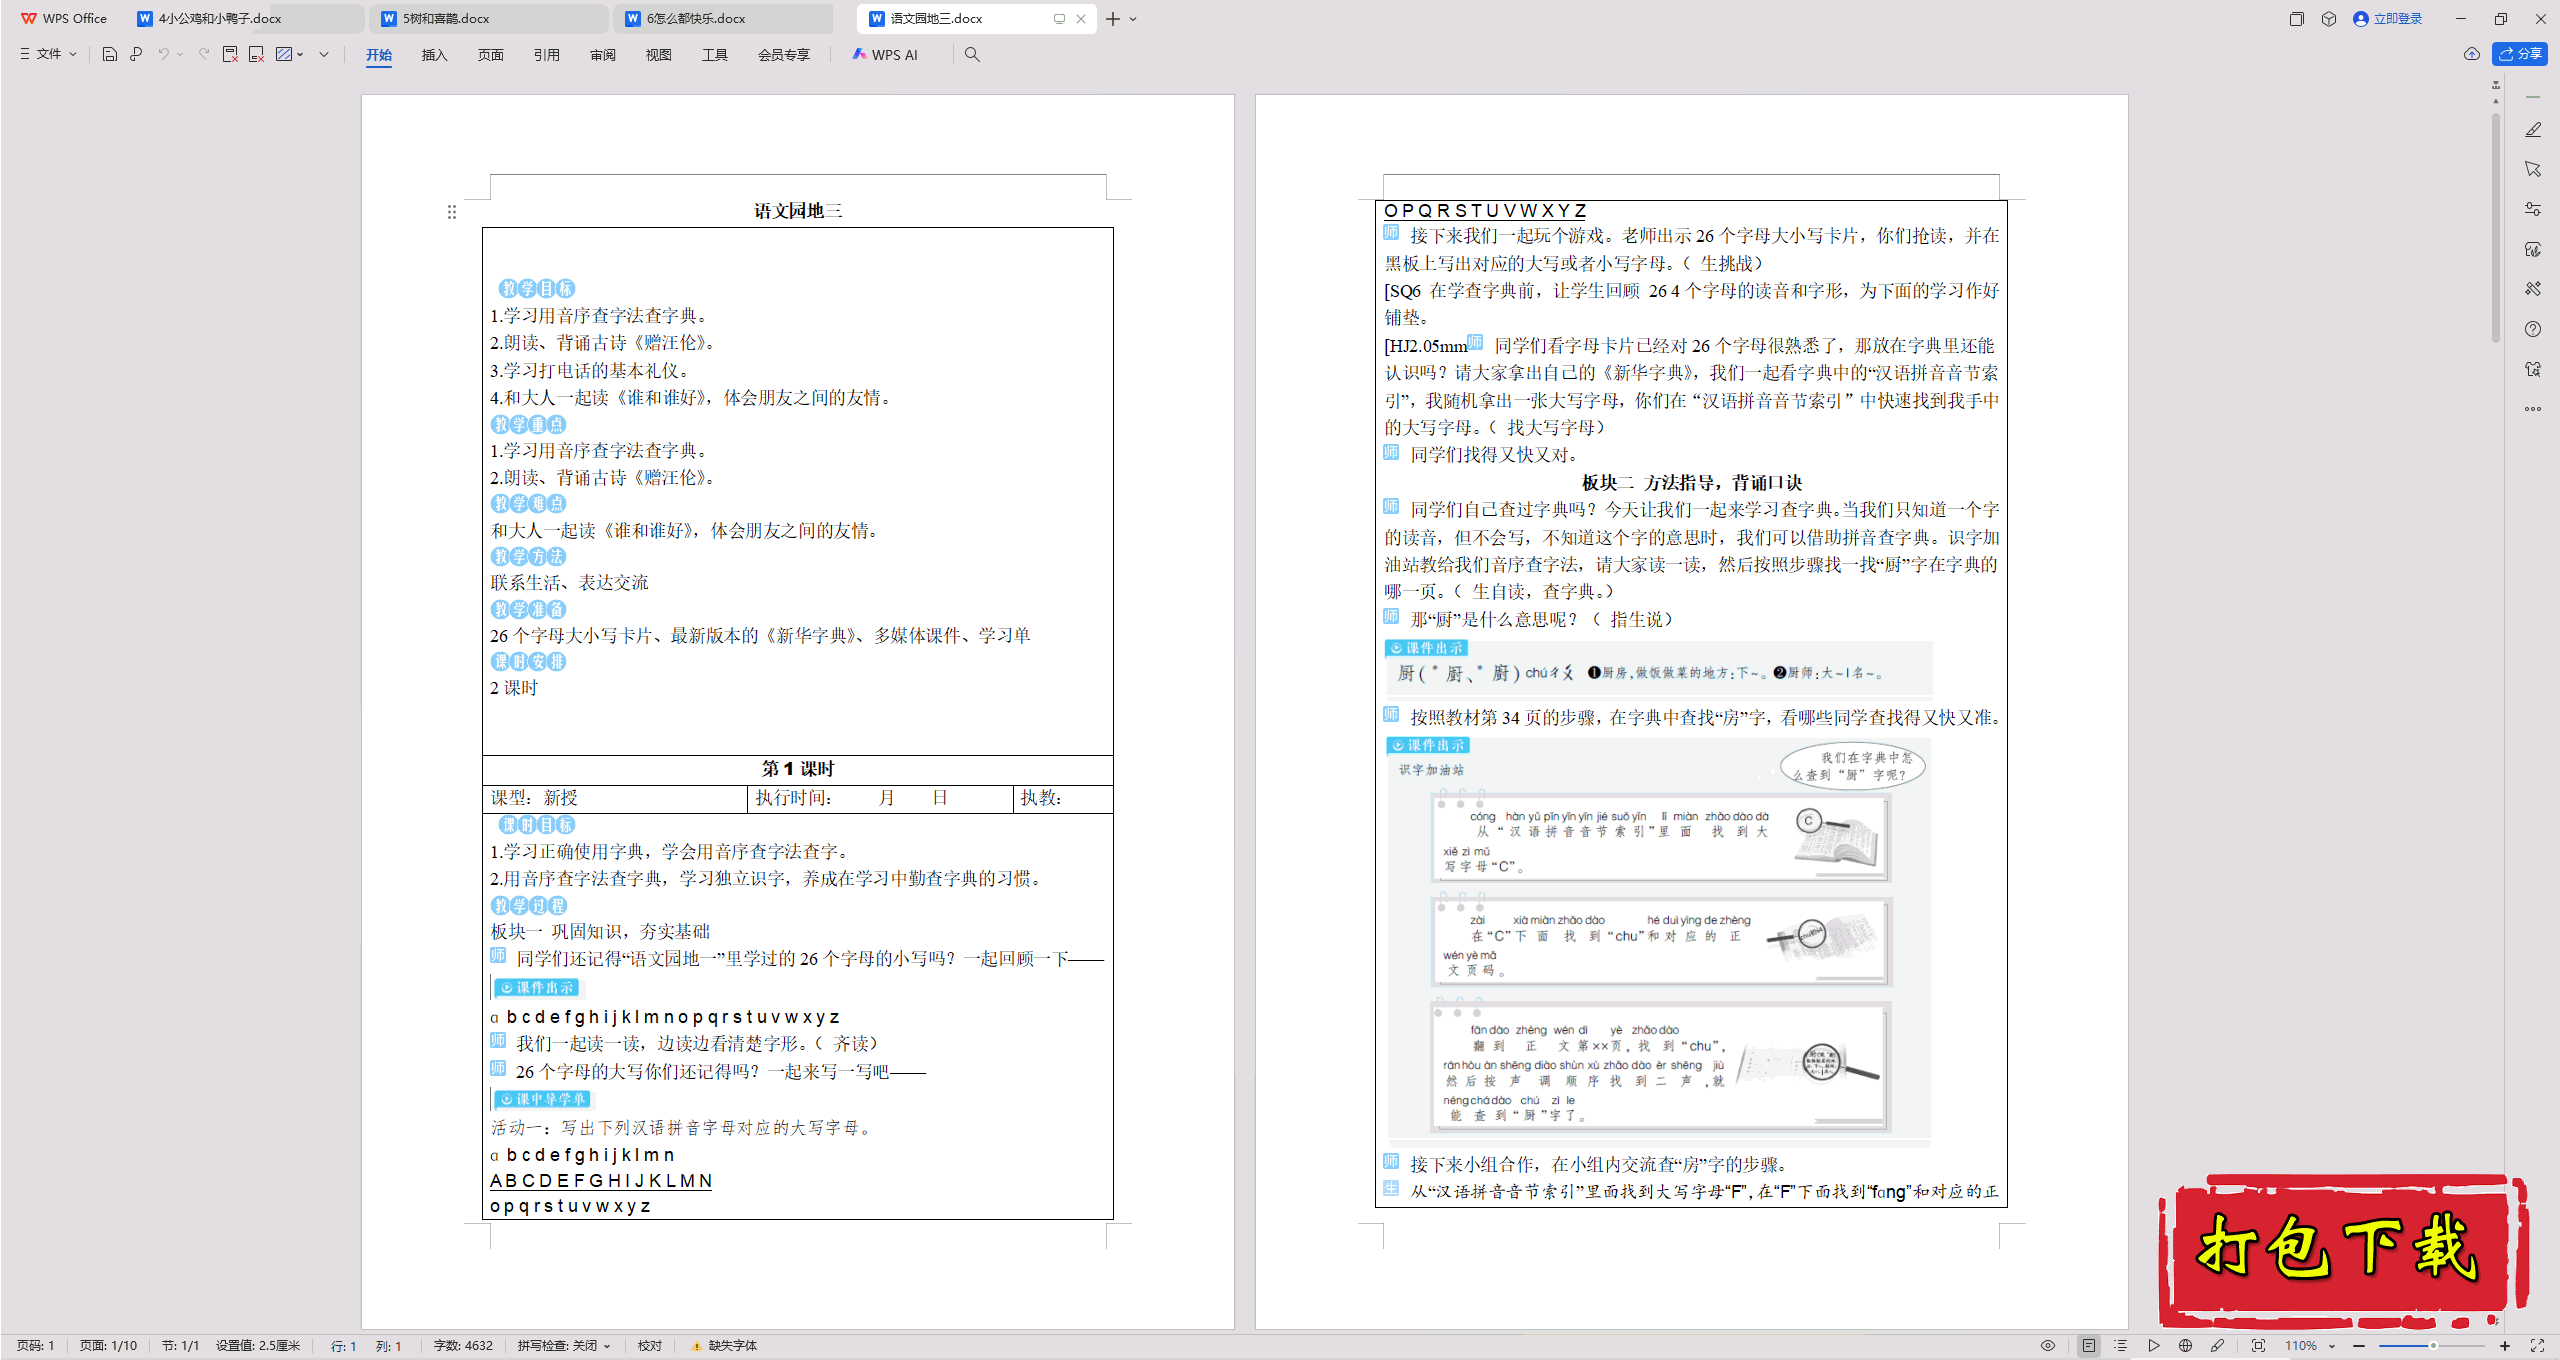Click 页面: 1/10 page indicator

(109, 1346)
